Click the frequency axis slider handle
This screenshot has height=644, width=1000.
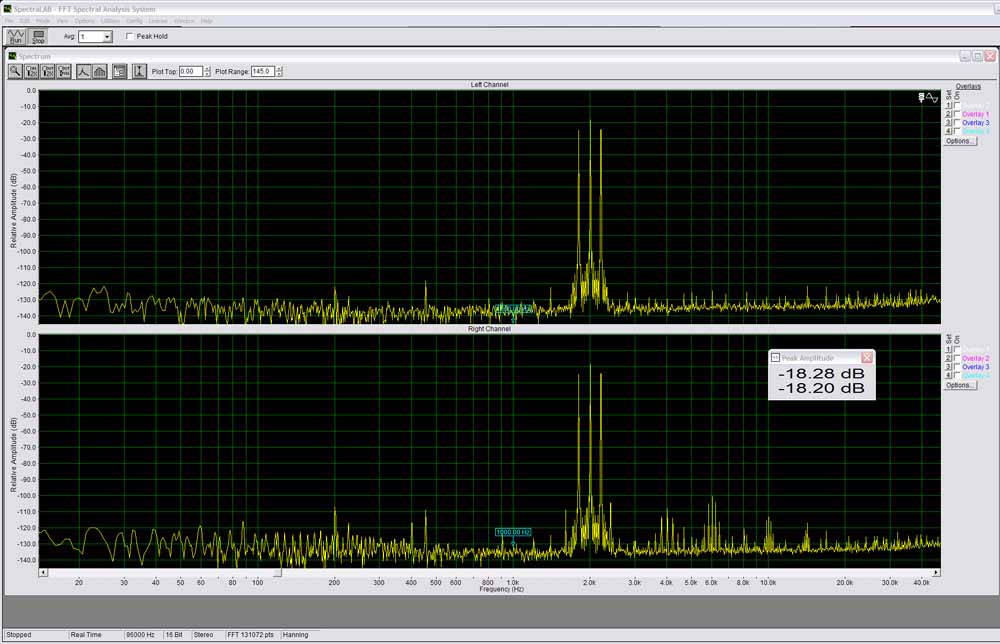pyautogui.click(x=277, y=573)
